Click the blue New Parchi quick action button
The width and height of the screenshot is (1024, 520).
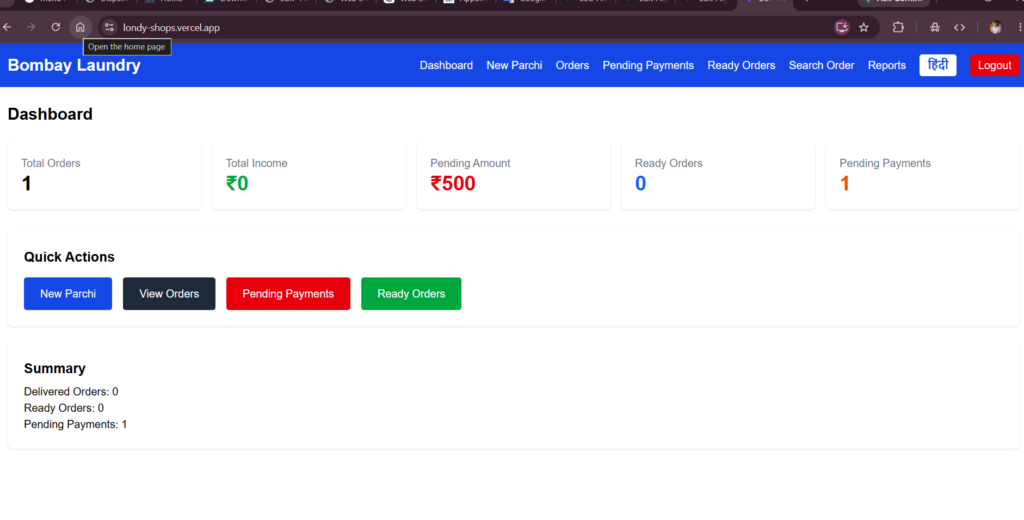68,294
